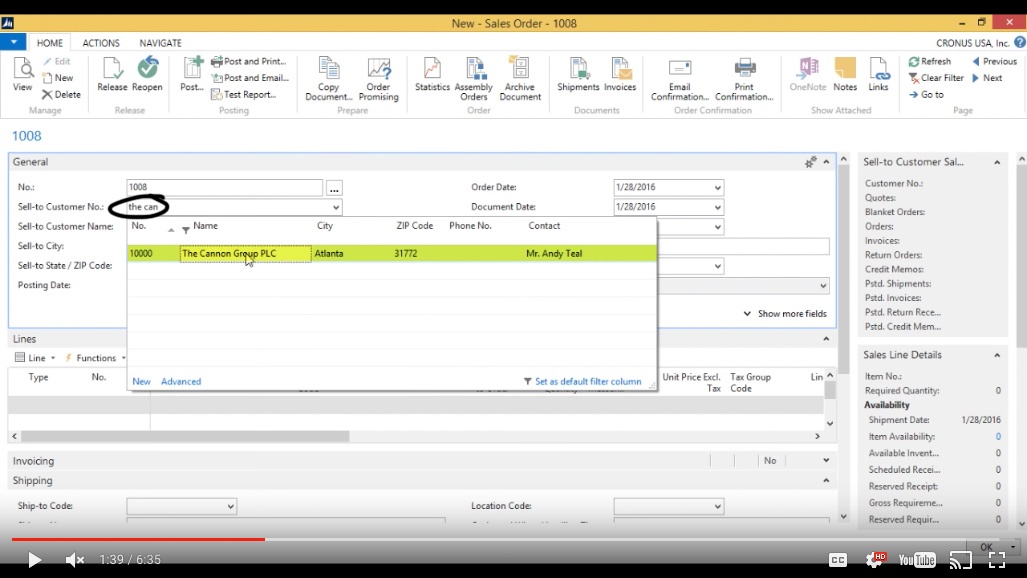Collapse Sales Line Details FactBox
Screen dimensions: 1027x578
click(x=997, y=355)
